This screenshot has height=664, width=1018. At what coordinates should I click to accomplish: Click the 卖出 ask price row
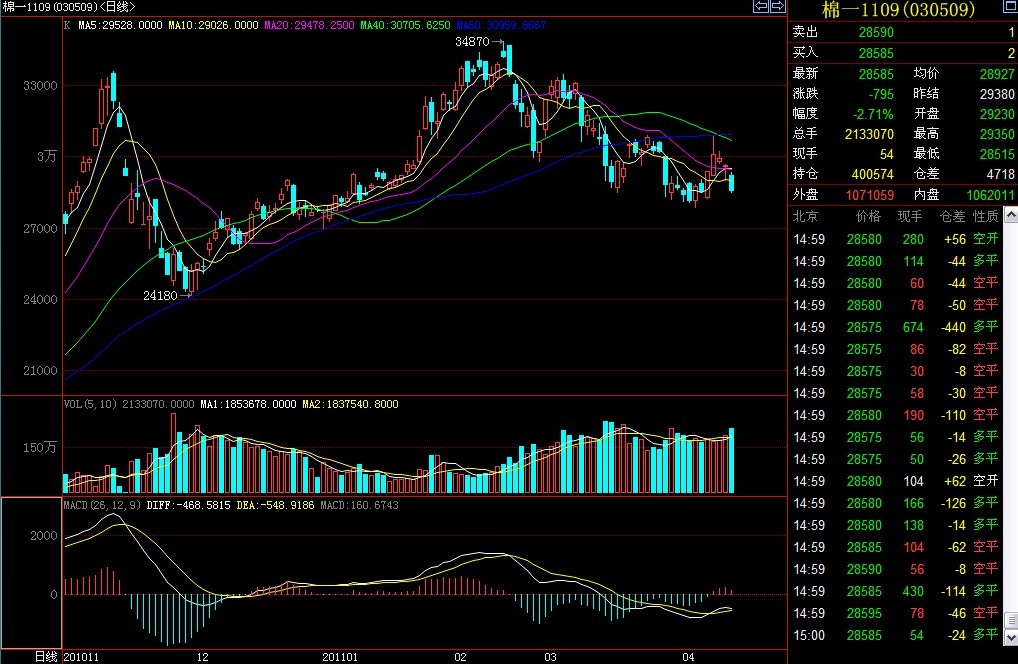pyautogui.click(x=902, y=33)
